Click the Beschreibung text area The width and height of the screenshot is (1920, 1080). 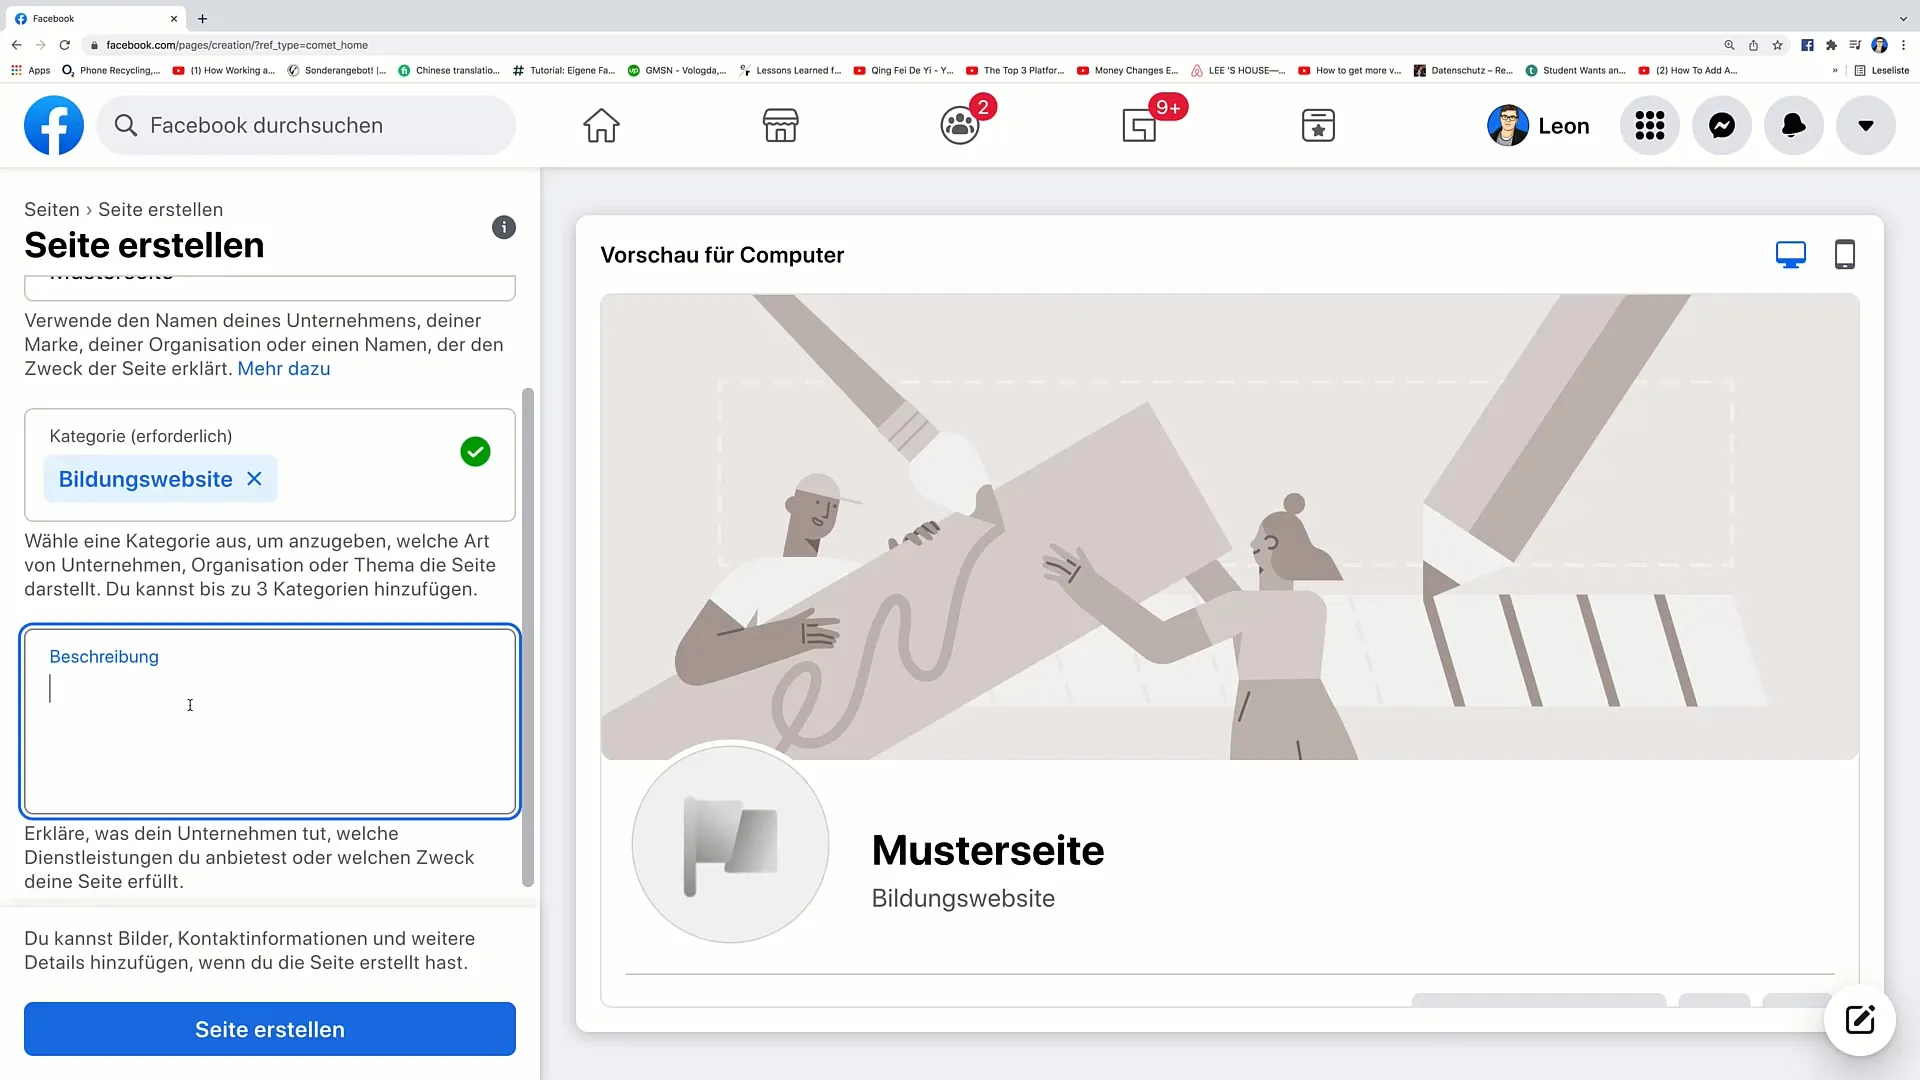[x=270, y=721]
